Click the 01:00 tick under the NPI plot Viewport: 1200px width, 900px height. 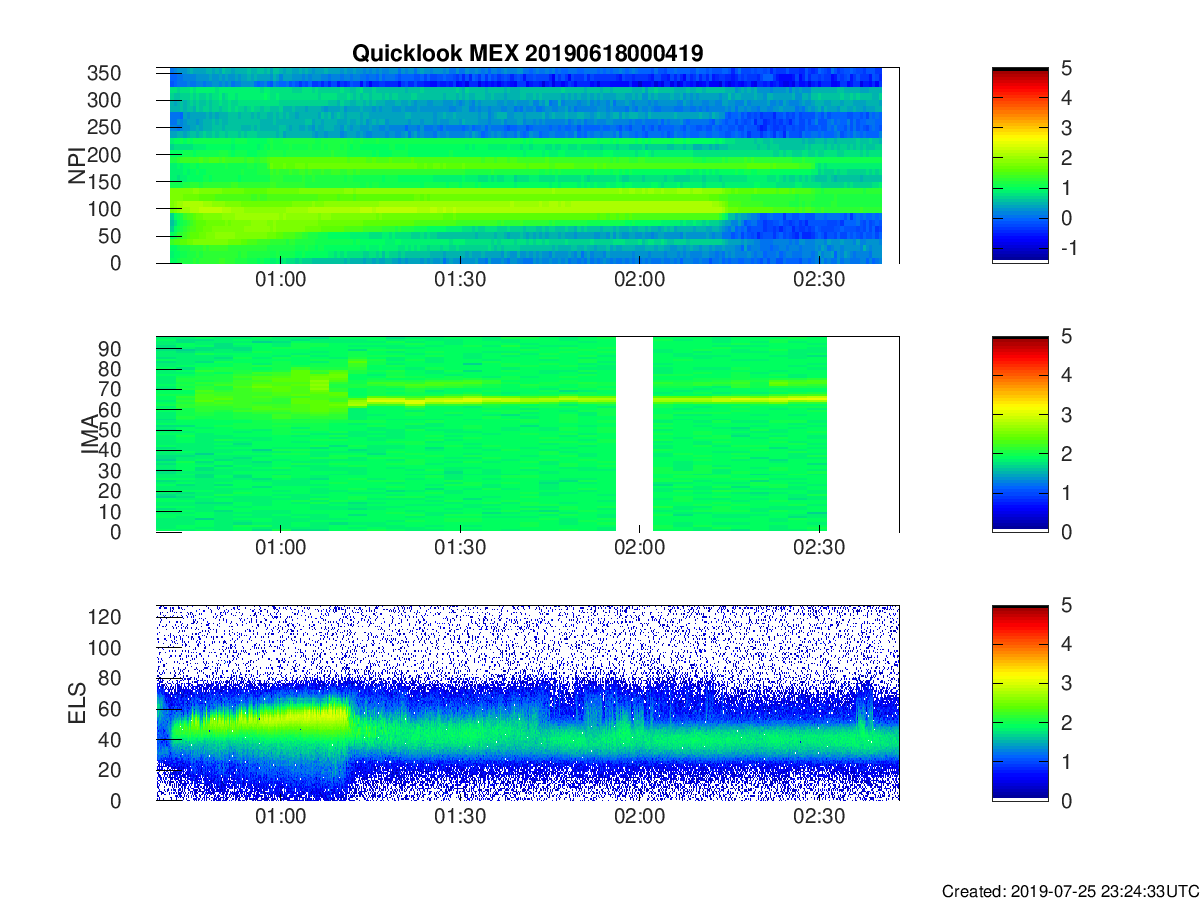pyautogui.click(x=281, y=280)
